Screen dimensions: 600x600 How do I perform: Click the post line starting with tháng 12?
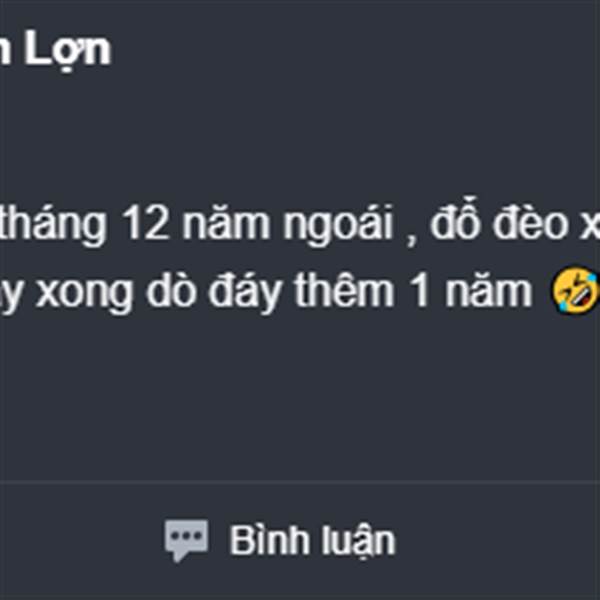pos(300,223)
